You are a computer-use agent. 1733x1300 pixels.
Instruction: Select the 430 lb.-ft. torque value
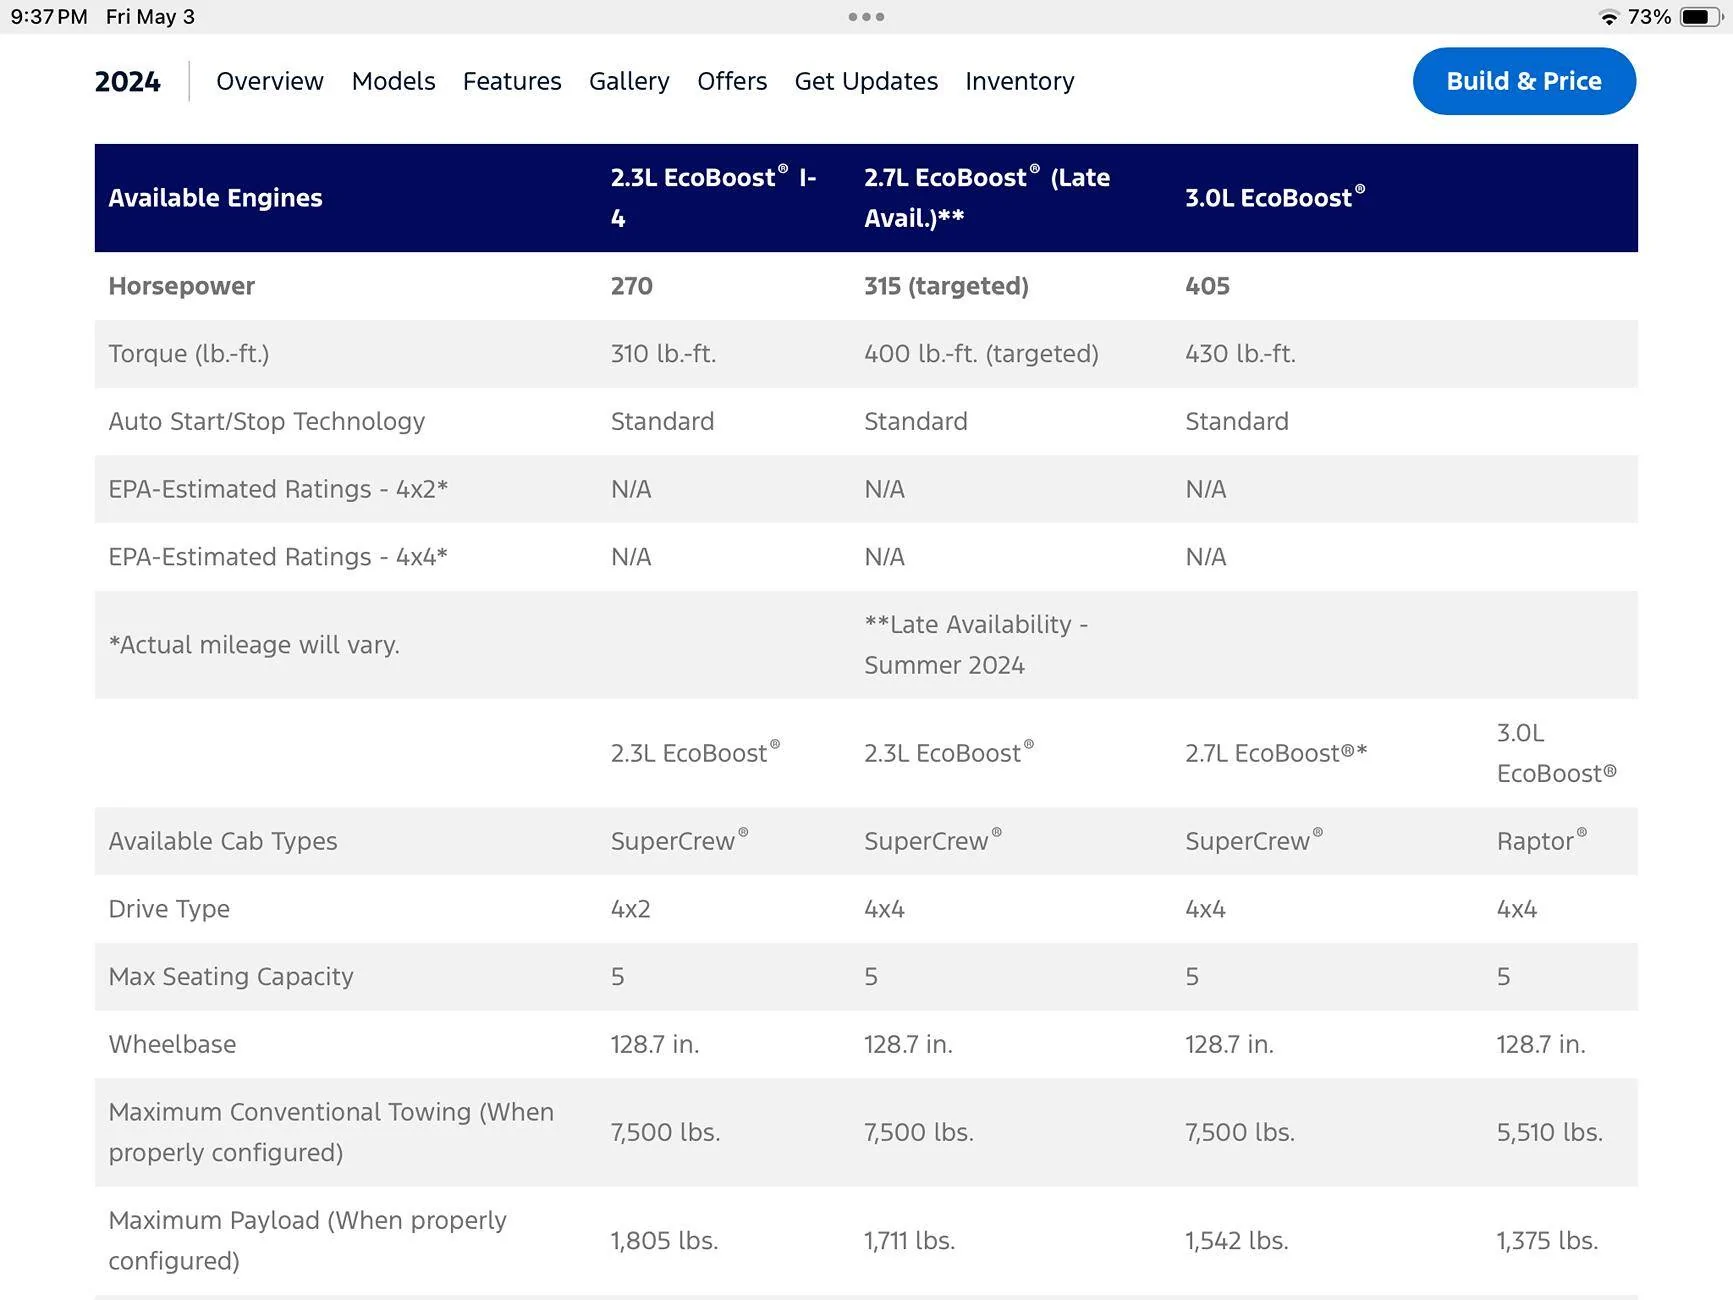[x=1240, y=354]
